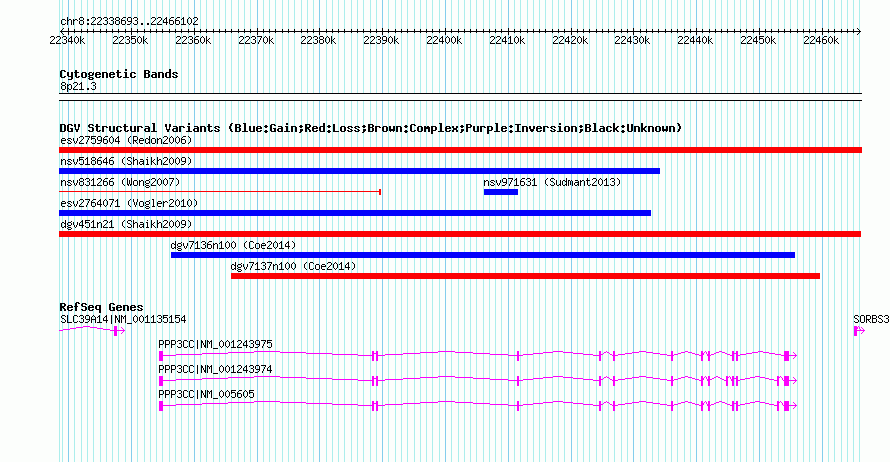Click the PPP3CC|NM_005605 transcript label
This screenshot has width=890, height=462.
pyautogui.click(x=206, y=394)
